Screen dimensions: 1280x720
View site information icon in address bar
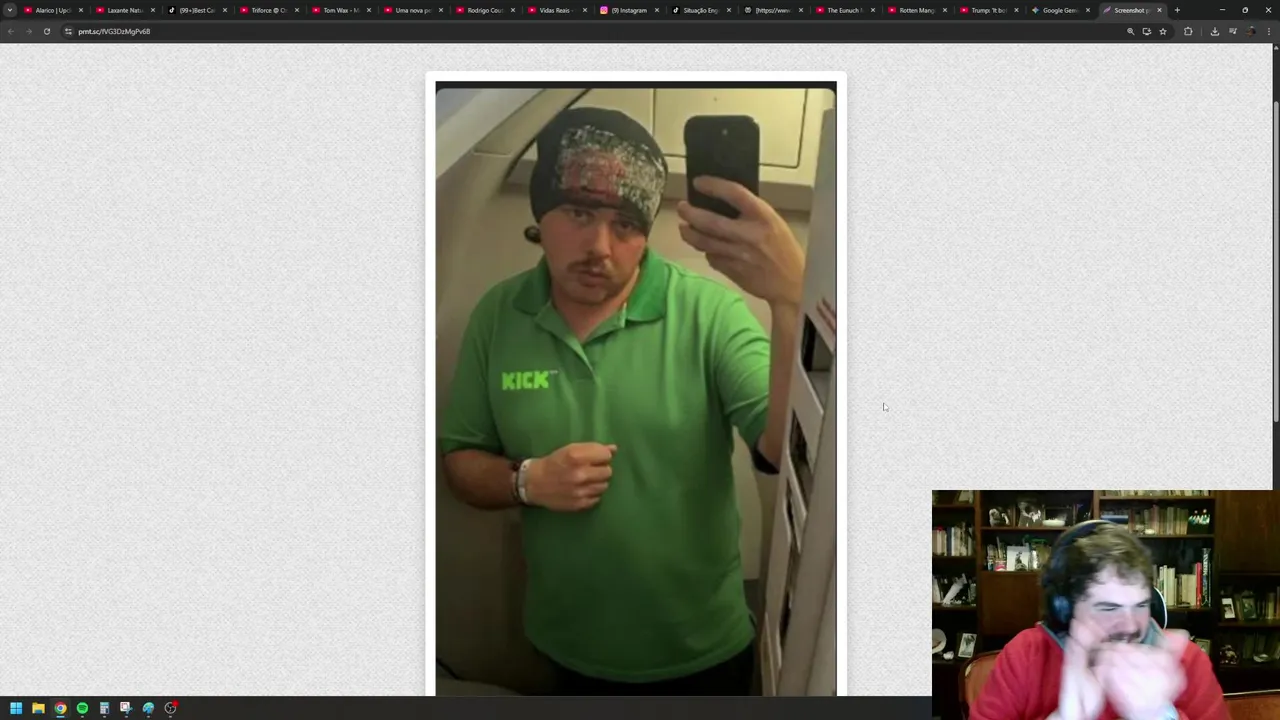(68, 31)
